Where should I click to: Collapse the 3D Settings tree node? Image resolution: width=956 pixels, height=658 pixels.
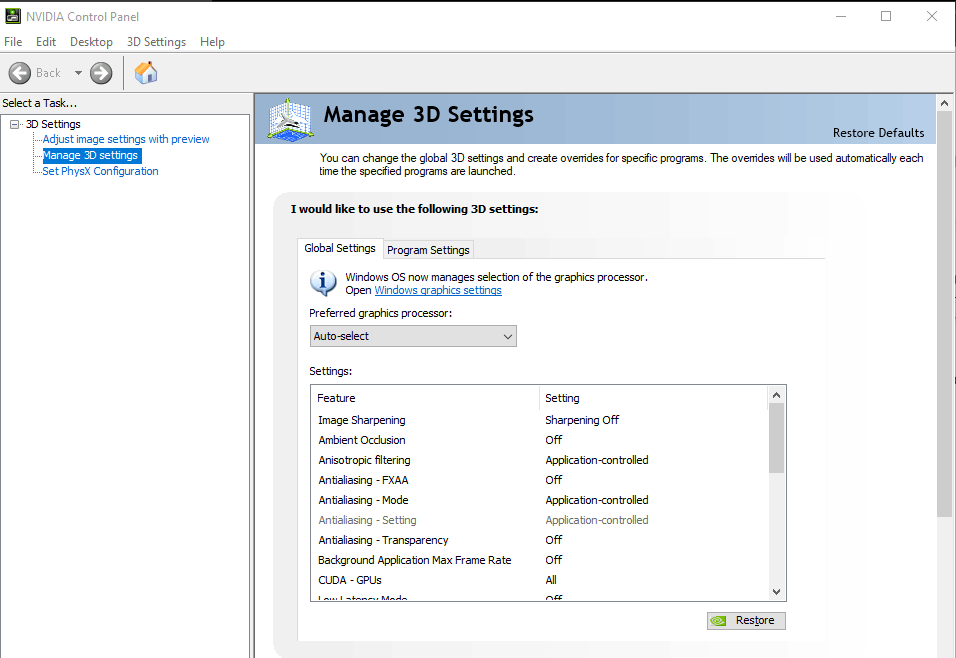[x=15, y=124]
